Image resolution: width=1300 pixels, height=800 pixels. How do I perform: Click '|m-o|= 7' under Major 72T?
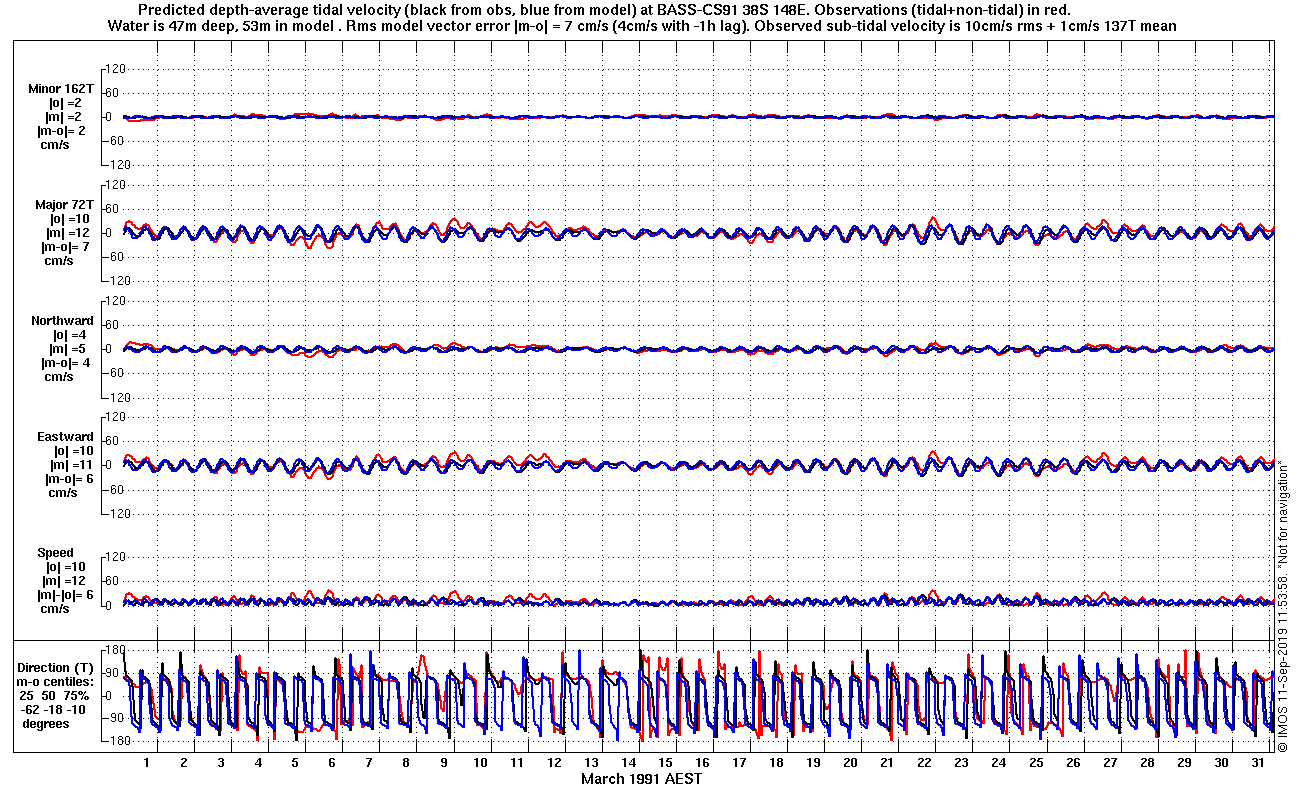[67, 246]
